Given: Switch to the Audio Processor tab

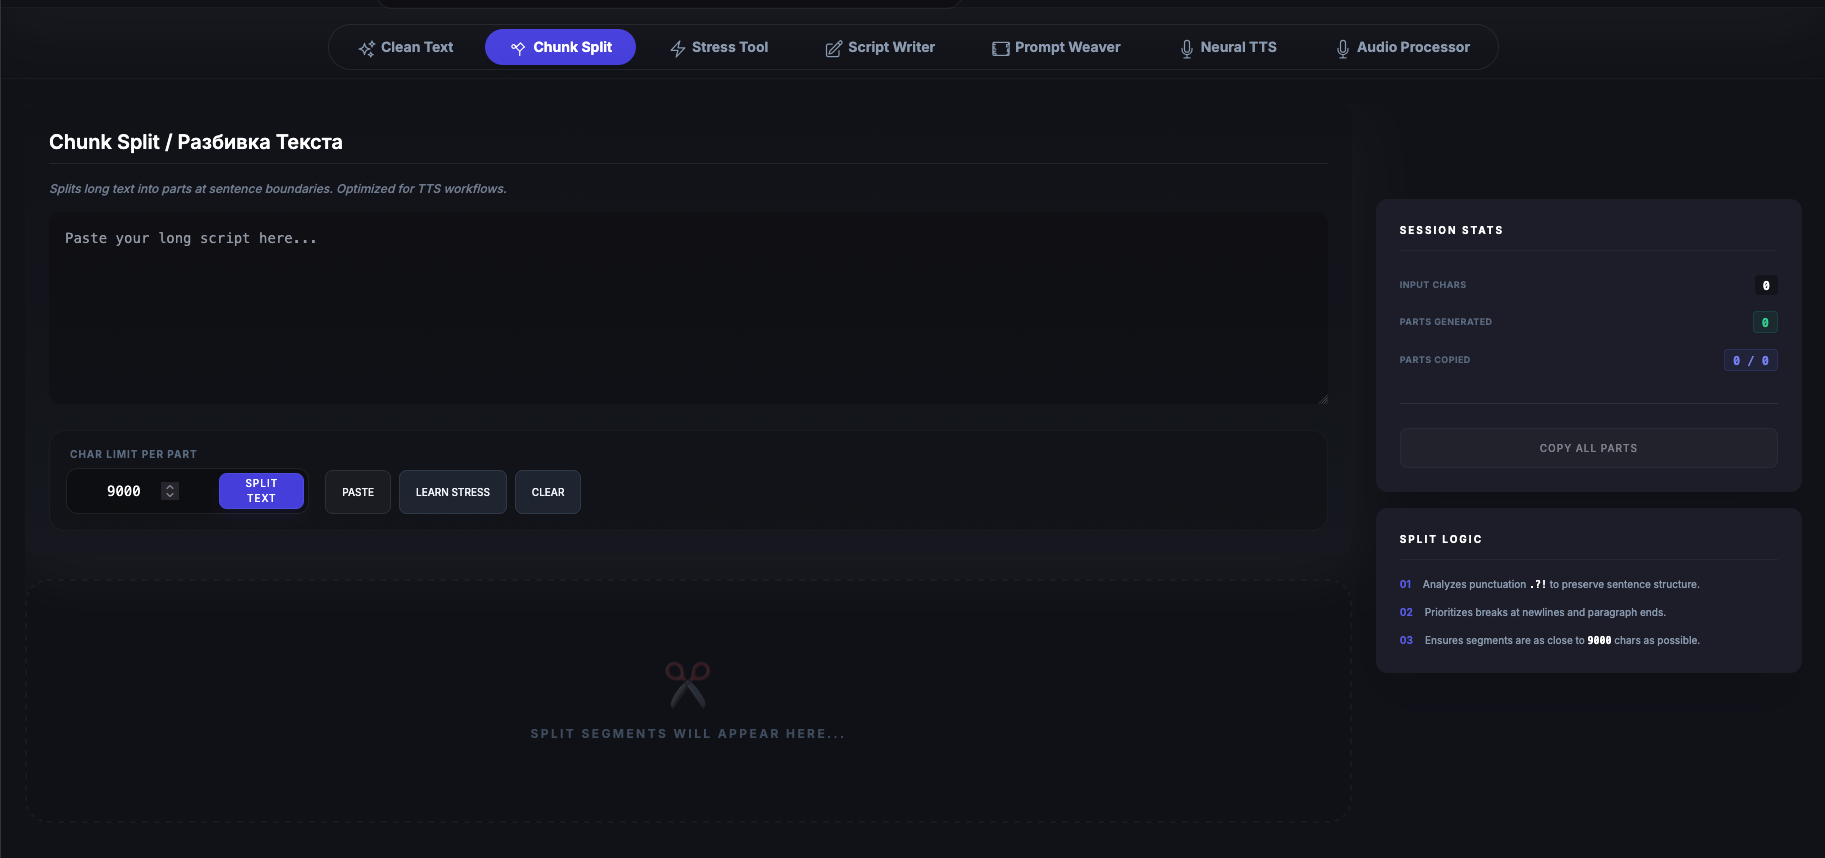Looking at the screenshot, I should [x=1403, y=47].
